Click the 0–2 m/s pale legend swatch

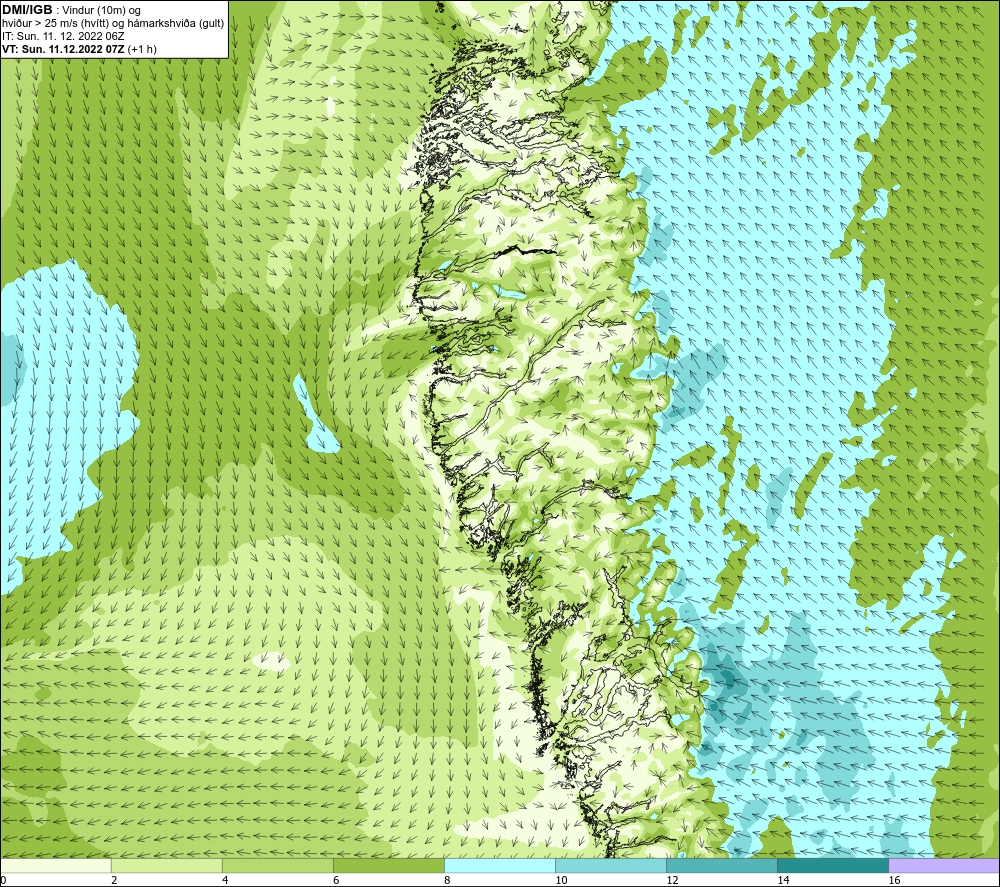(55, 866)
